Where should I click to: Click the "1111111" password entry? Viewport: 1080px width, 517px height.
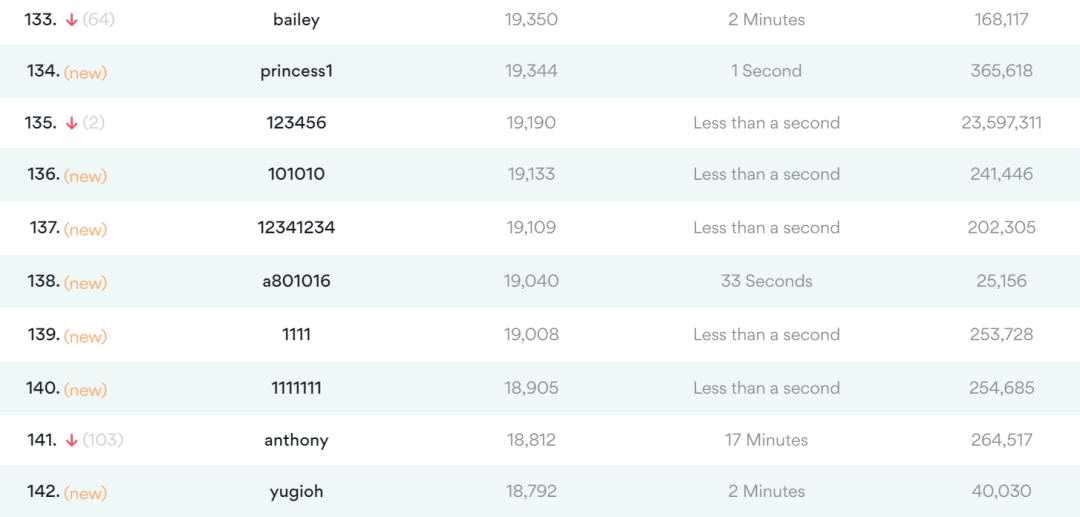[x=296, y=388]
